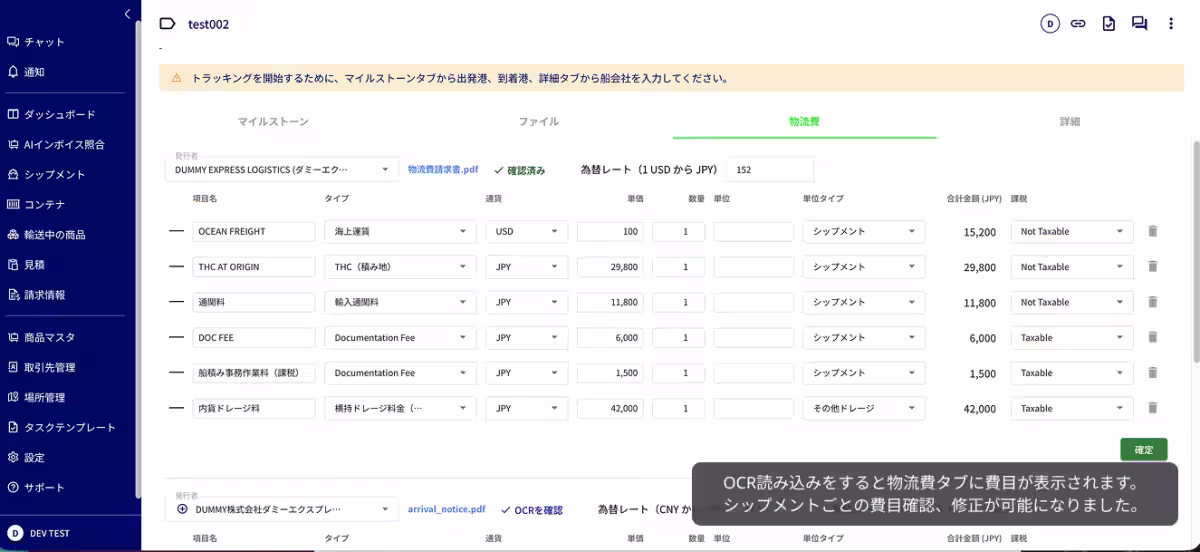Click the 請求情報 sidebar icon
1200x552 pixels.
pos(13,295)
